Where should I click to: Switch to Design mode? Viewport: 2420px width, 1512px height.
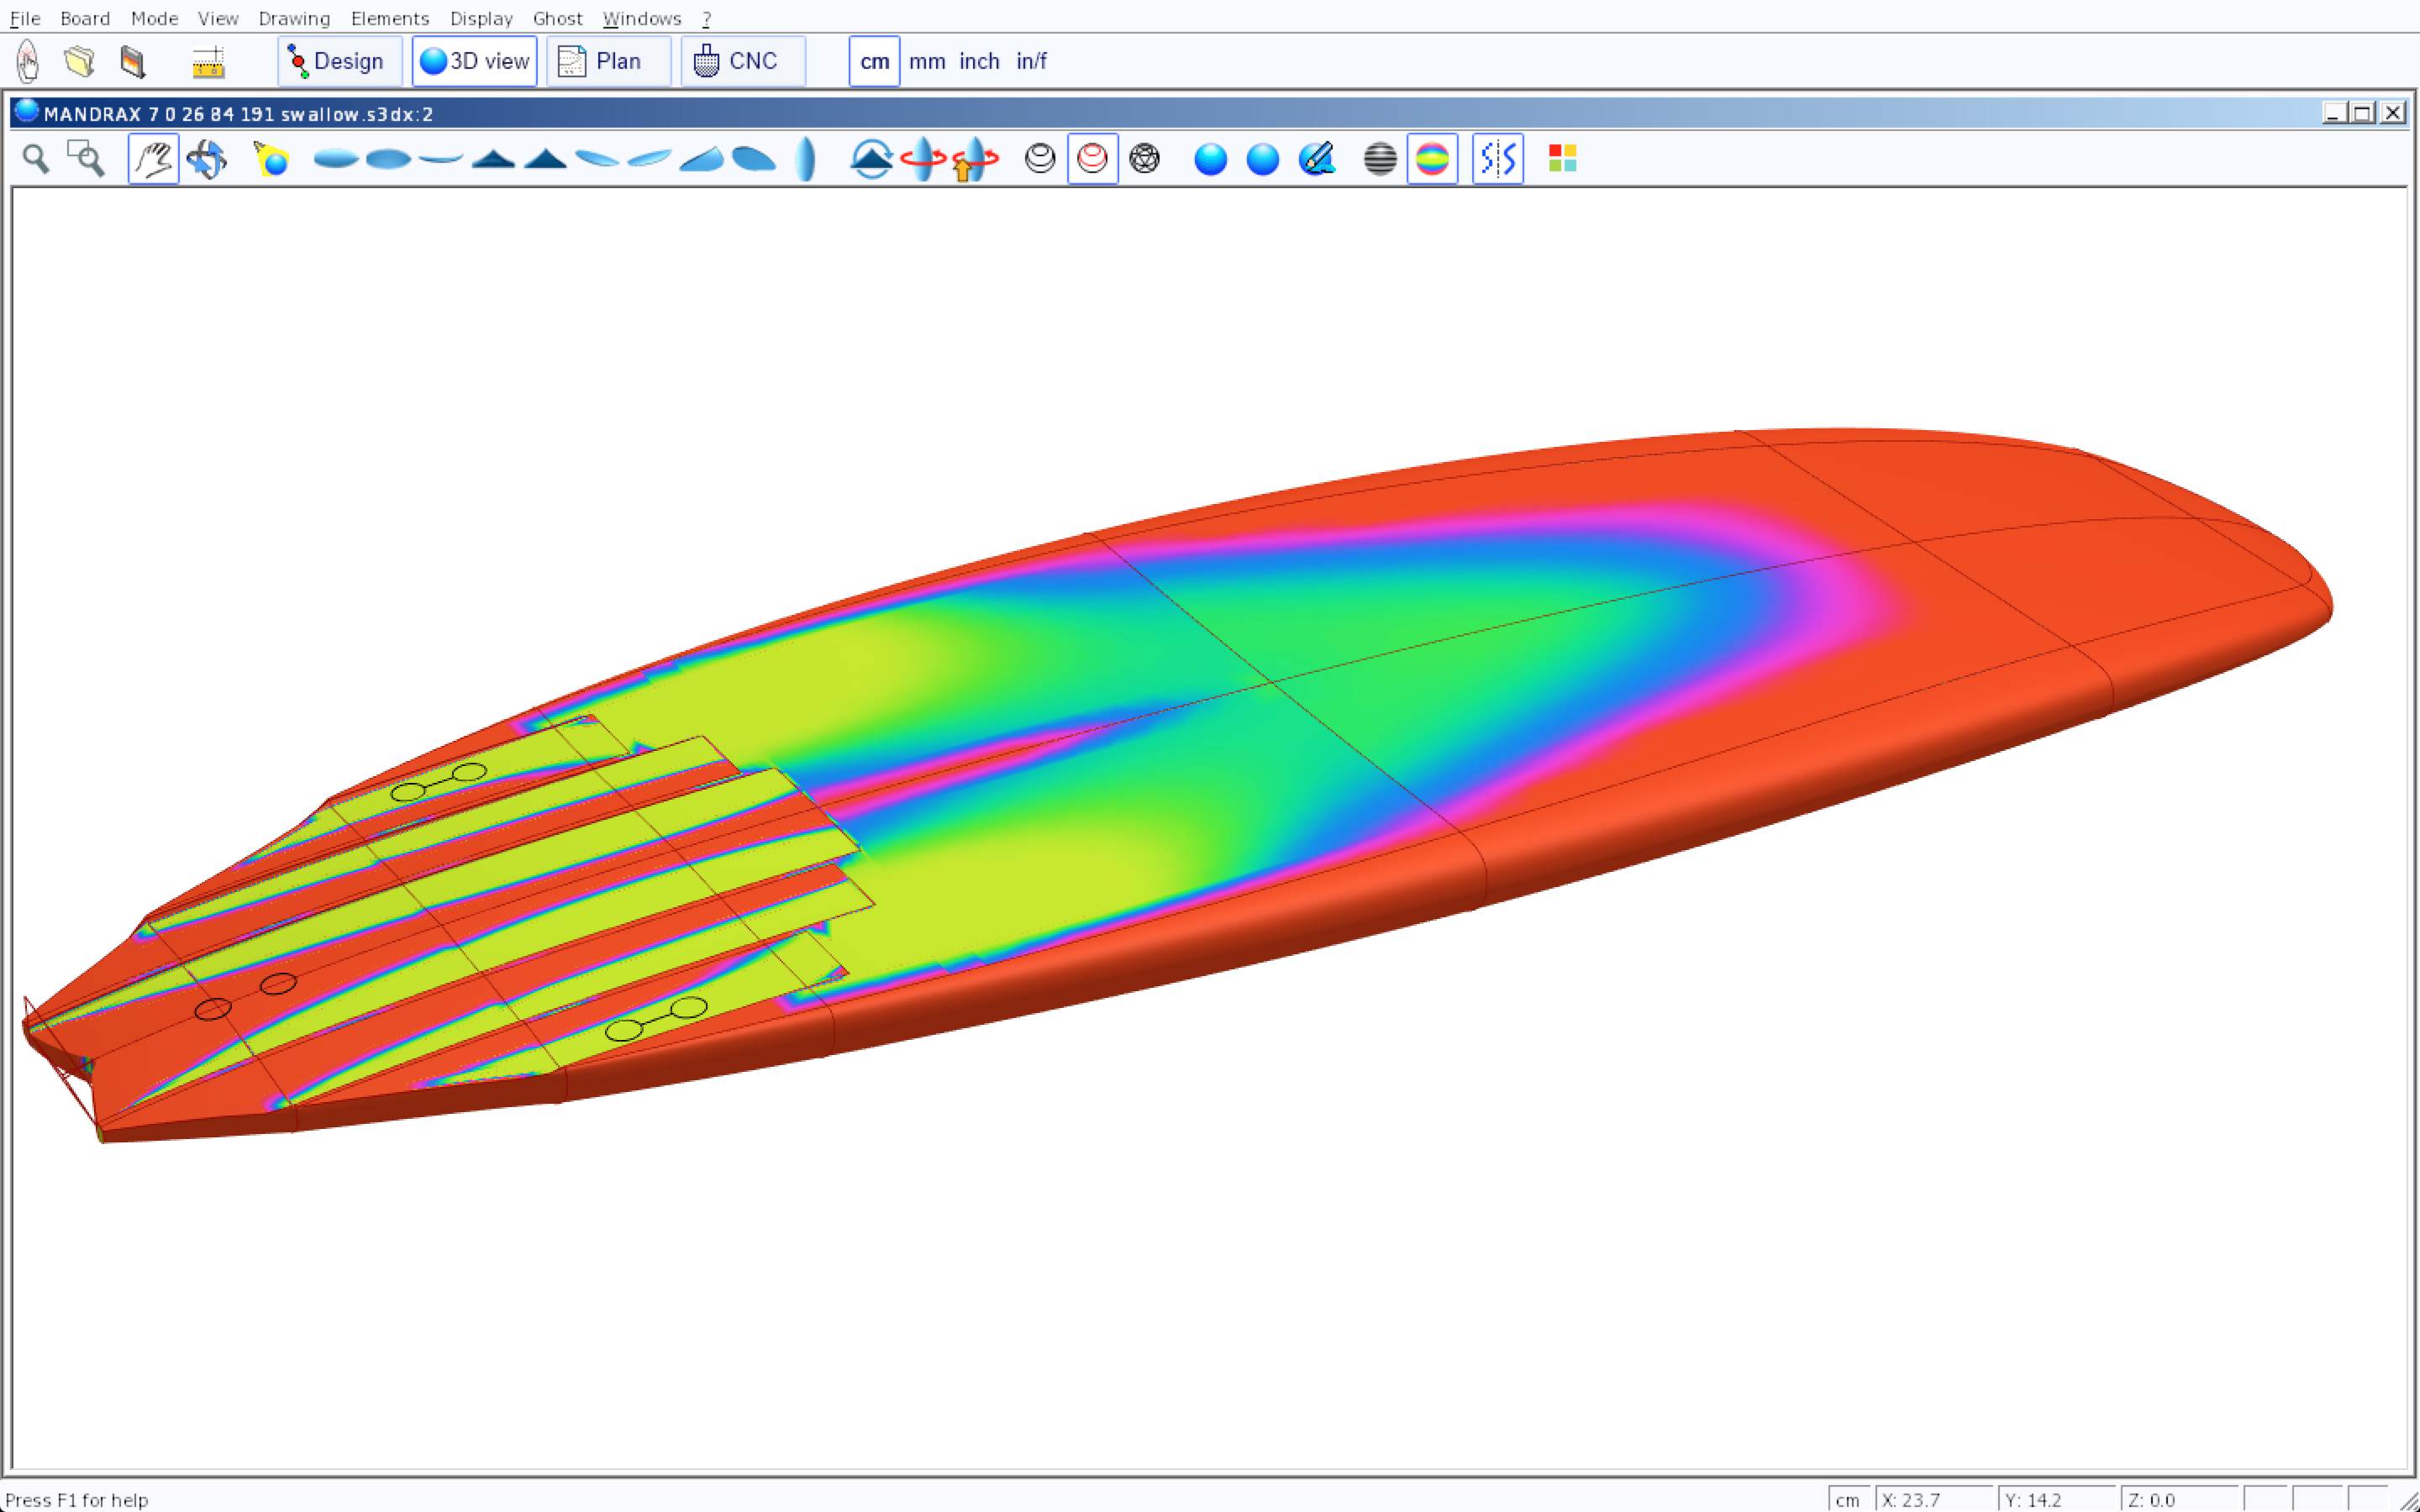pyautogui.click(x=339, y=61)
